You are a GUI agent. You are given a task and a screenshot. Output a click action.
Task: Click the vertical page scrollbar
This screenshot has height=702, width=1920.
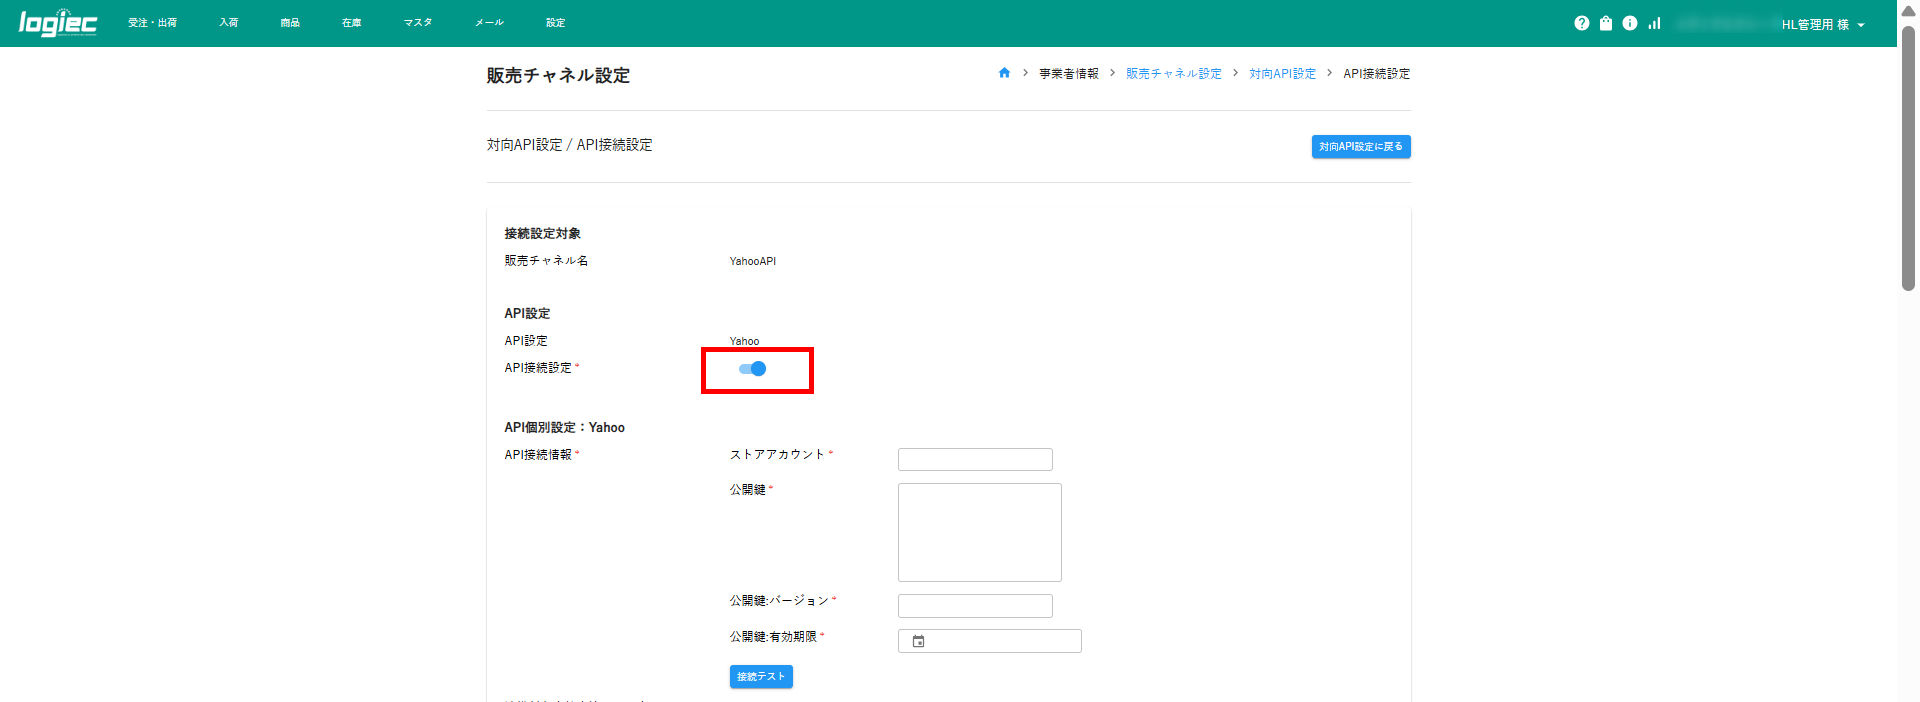click(x=1908, y=160)
